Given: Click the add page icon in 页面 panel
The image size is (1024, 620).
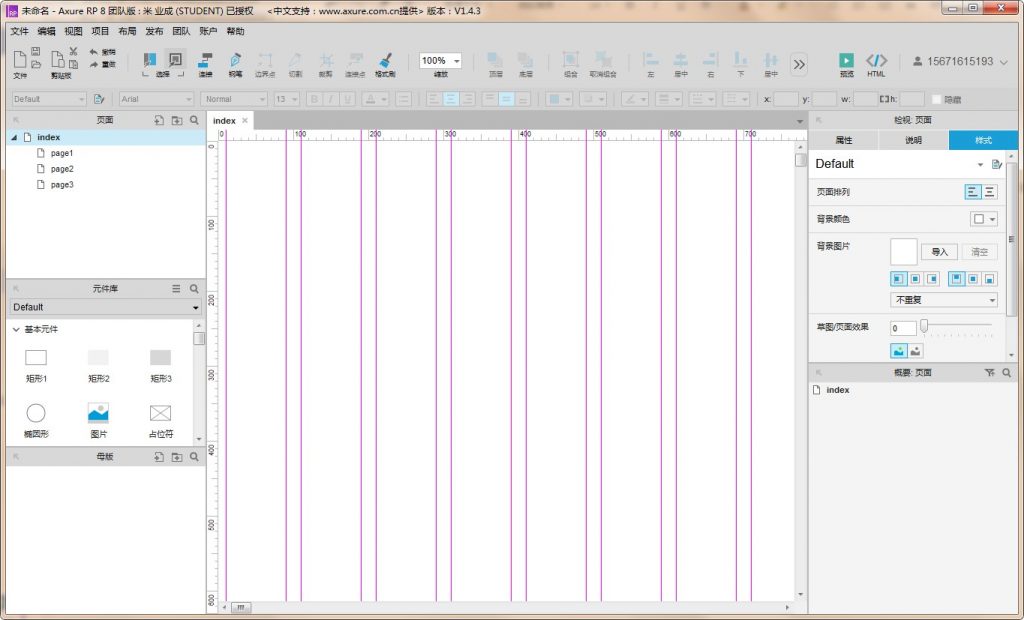Looking at the screenshot, I should pos(159,120).
